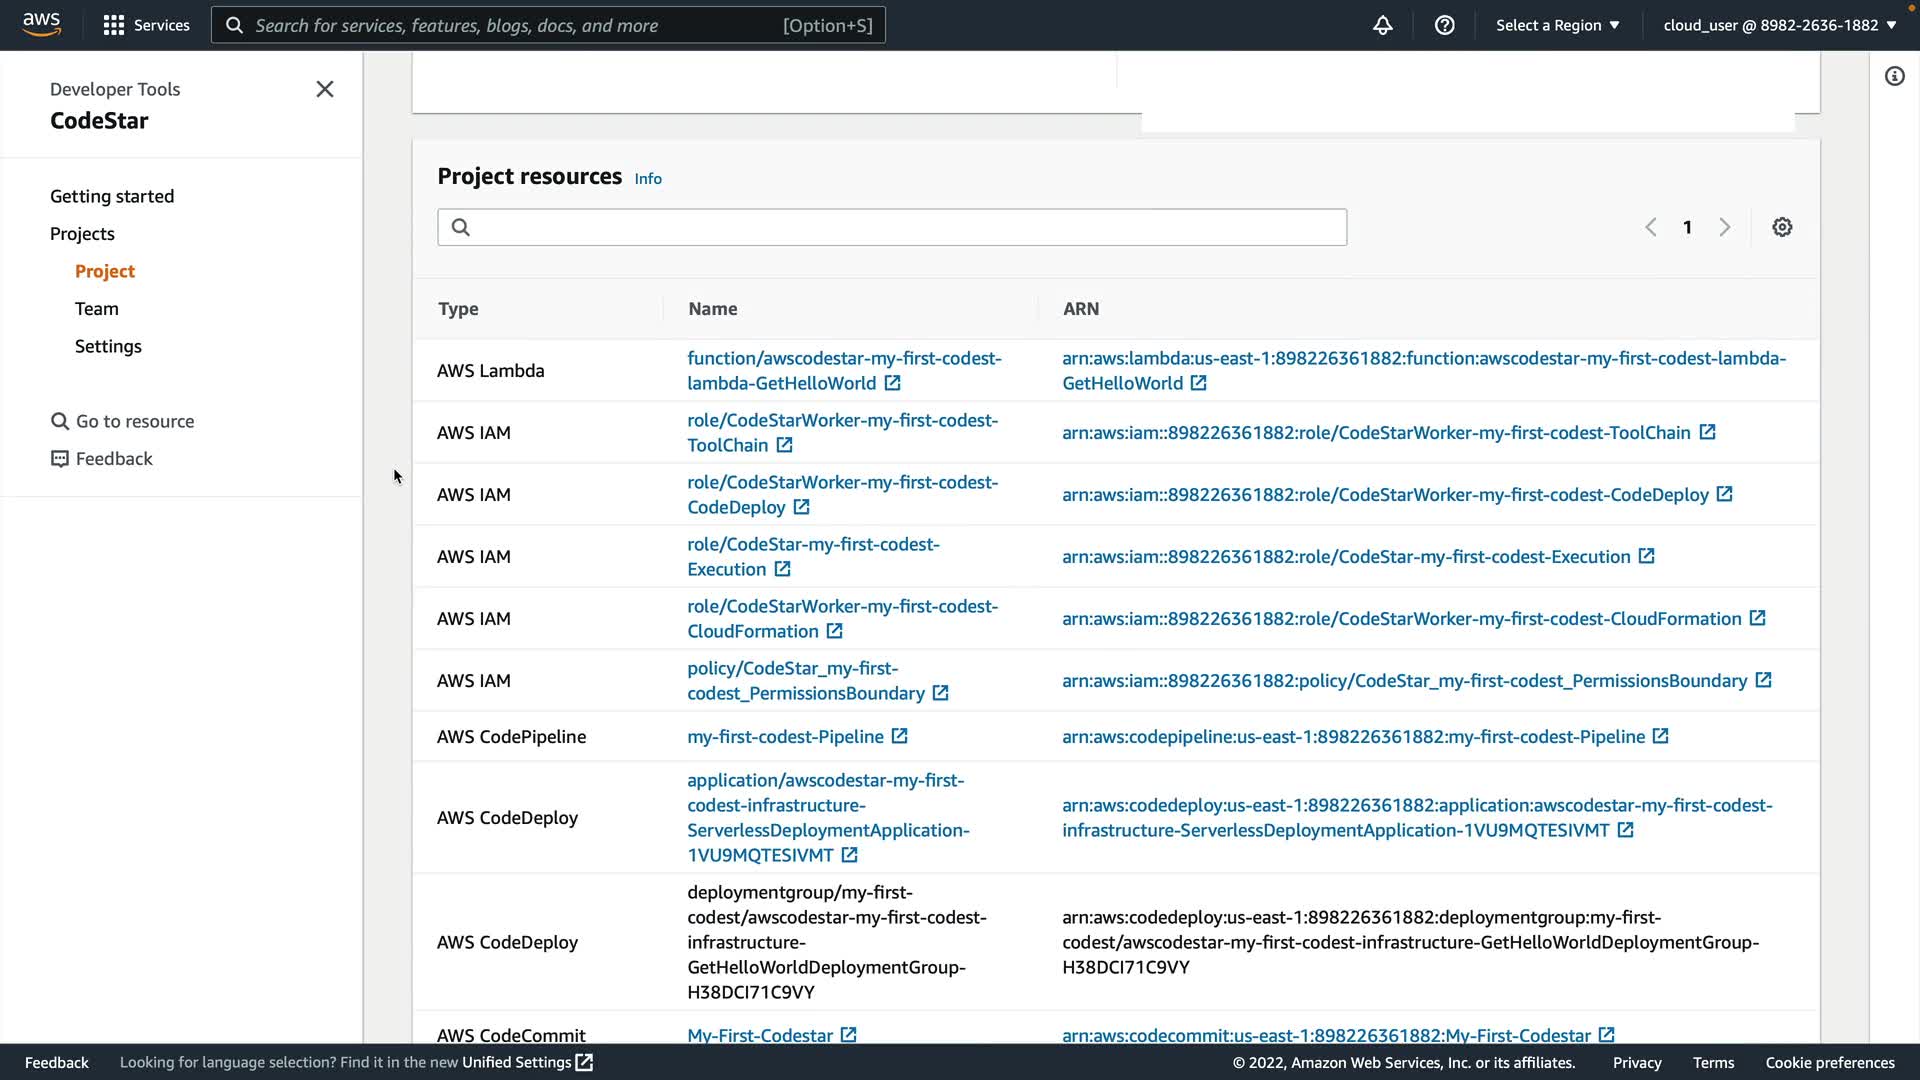Image resolution: width=1920 pixels, height=1080 pixels.
Task: Click external link icon beside Pipeline ARN
Action: point(1660,737)
